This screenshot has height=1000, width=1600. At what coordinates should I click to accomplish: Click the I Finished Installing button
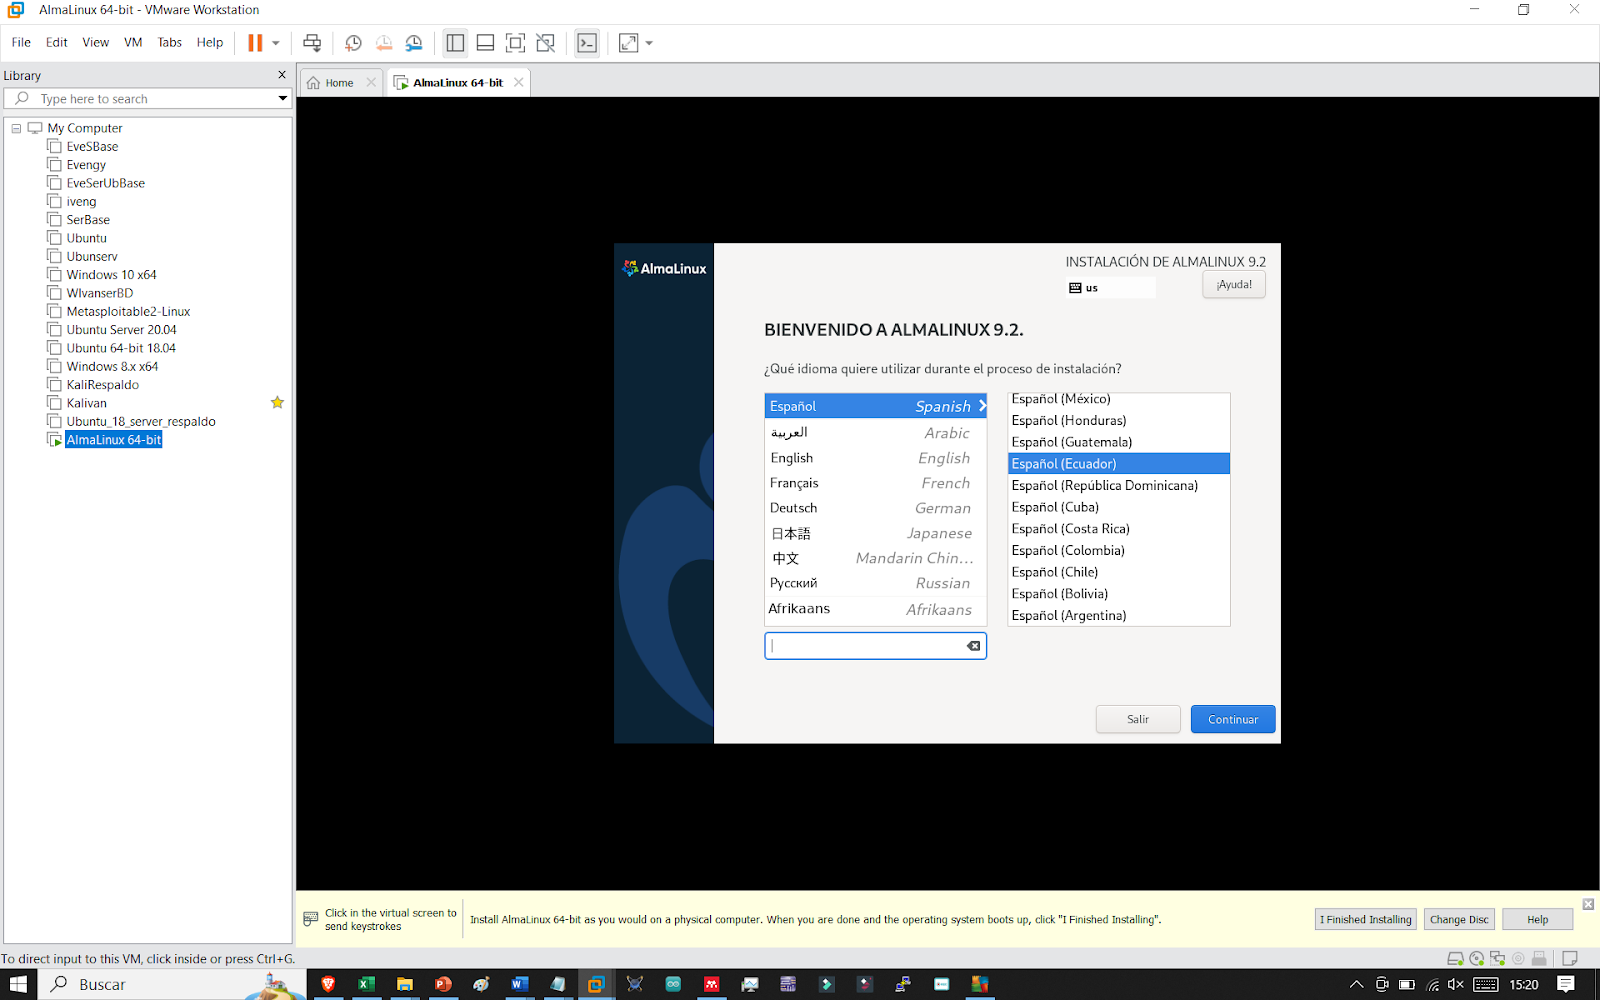tap(1366, 919)
